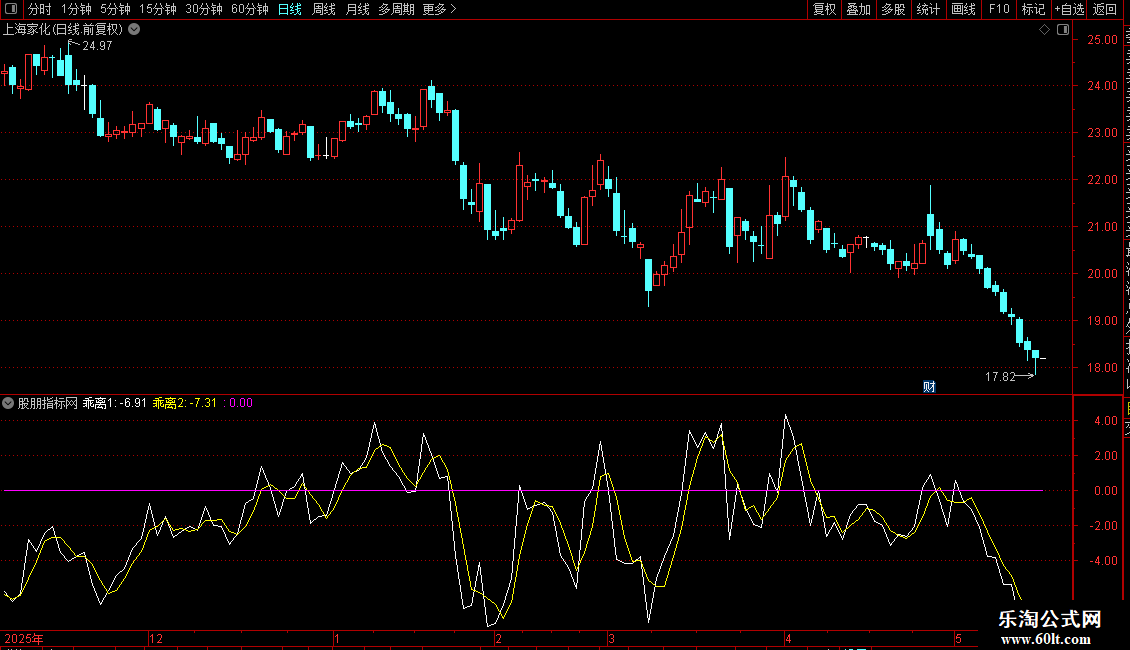Toggle the panel icon before 分时
1130x650 pixels.
(x=11, y=9)
